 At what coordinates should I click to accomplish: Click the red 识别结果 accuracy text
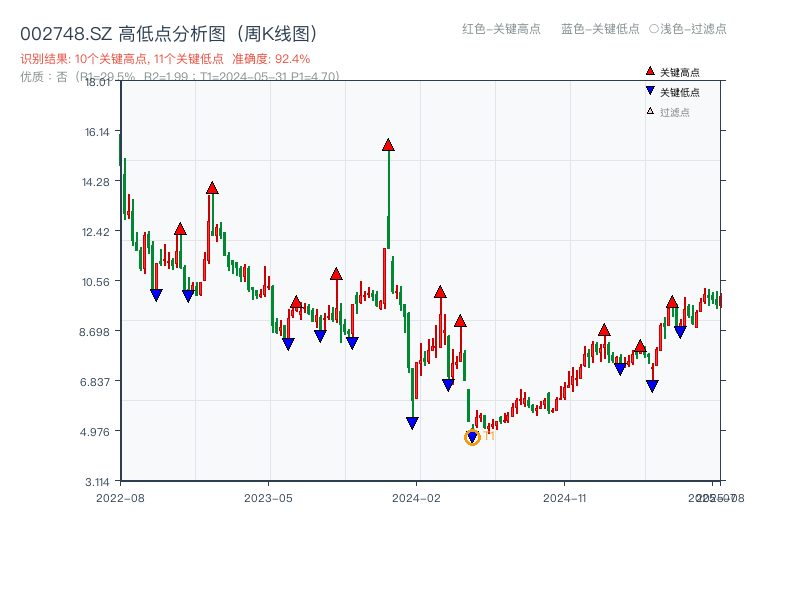(160, 59)
